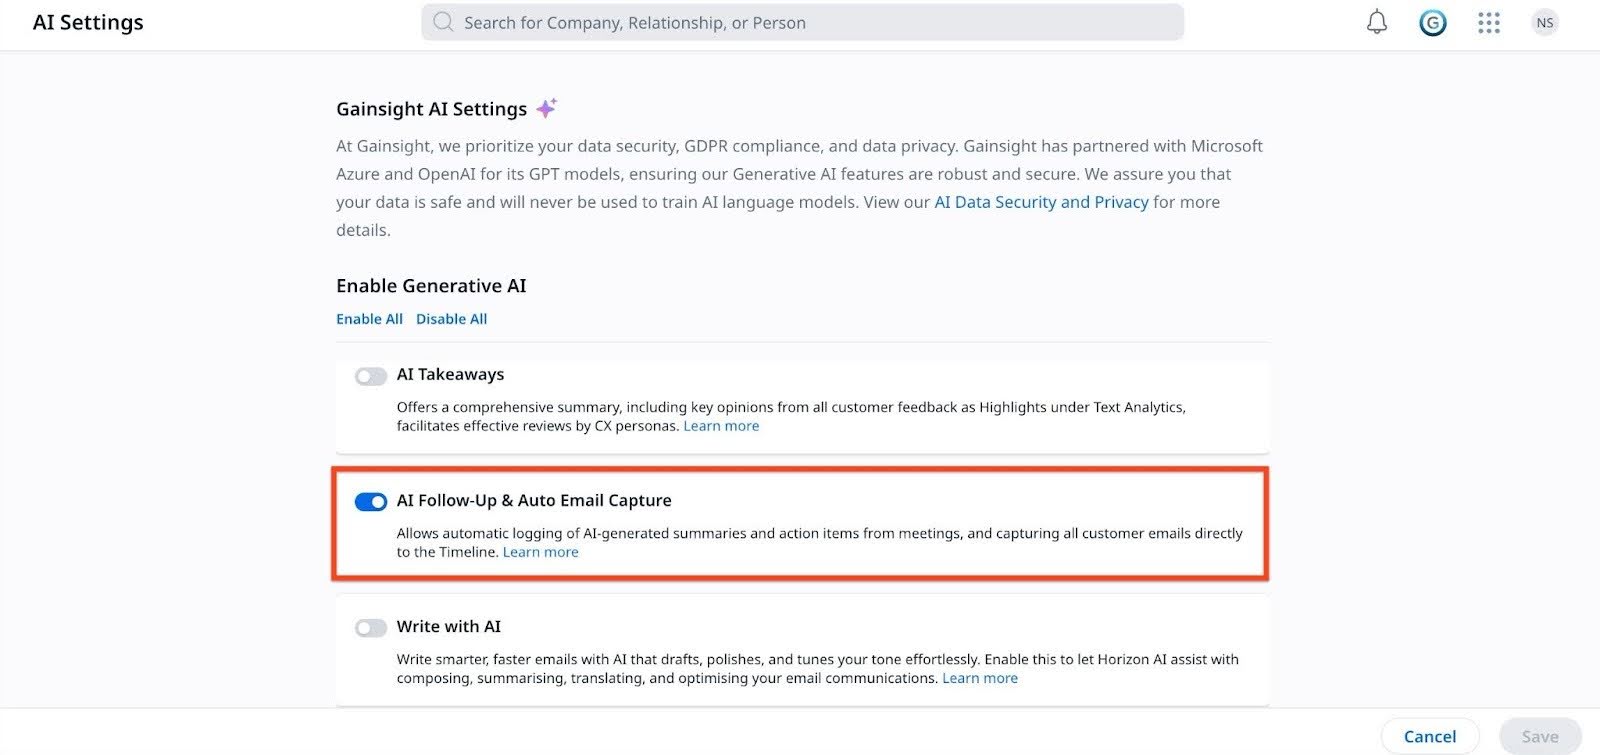Open Learn more under AI Follow-Up
The width and height of the screenshot is (1600, 755).
coord(540,552)
